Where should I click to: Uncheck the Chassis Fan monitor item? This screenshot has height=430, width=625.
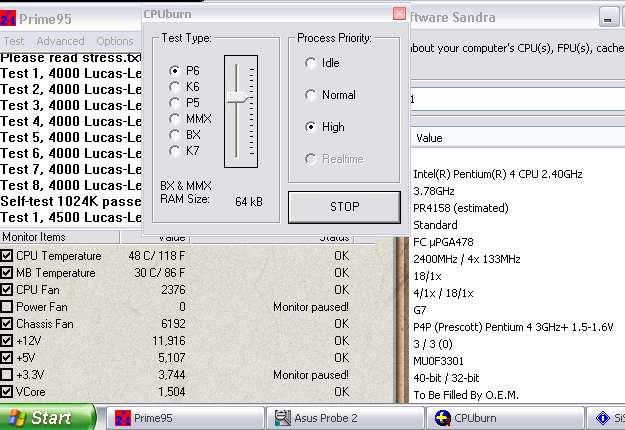pos(6,324)
